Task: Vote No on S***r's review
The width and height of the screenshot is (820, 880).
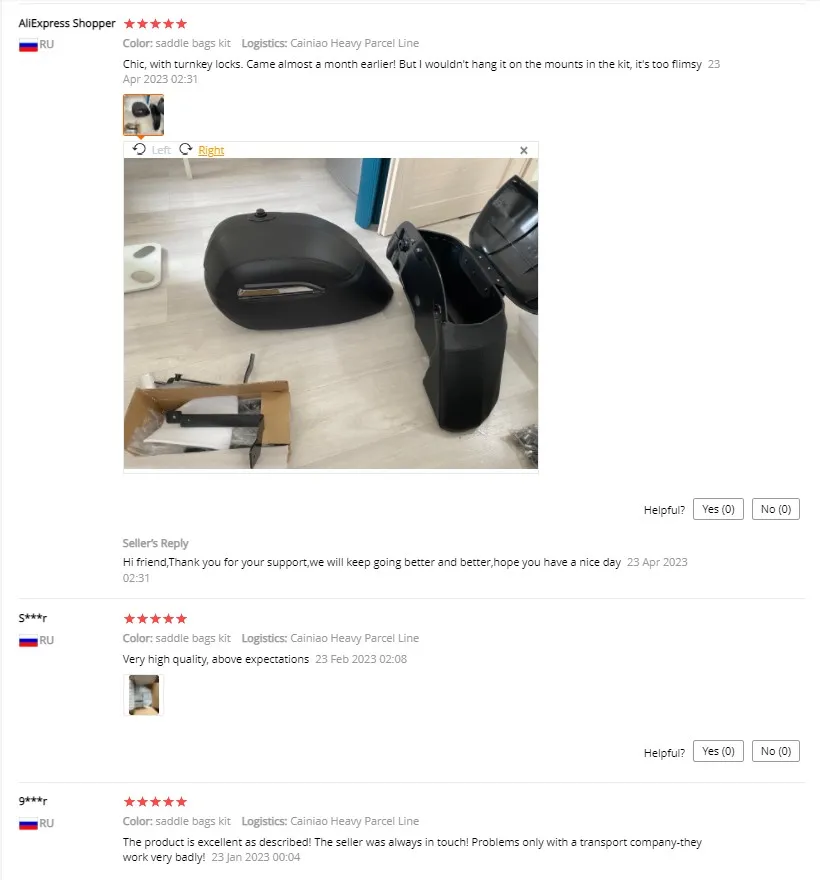Action: pyautogui.click(x=776, y=751)
